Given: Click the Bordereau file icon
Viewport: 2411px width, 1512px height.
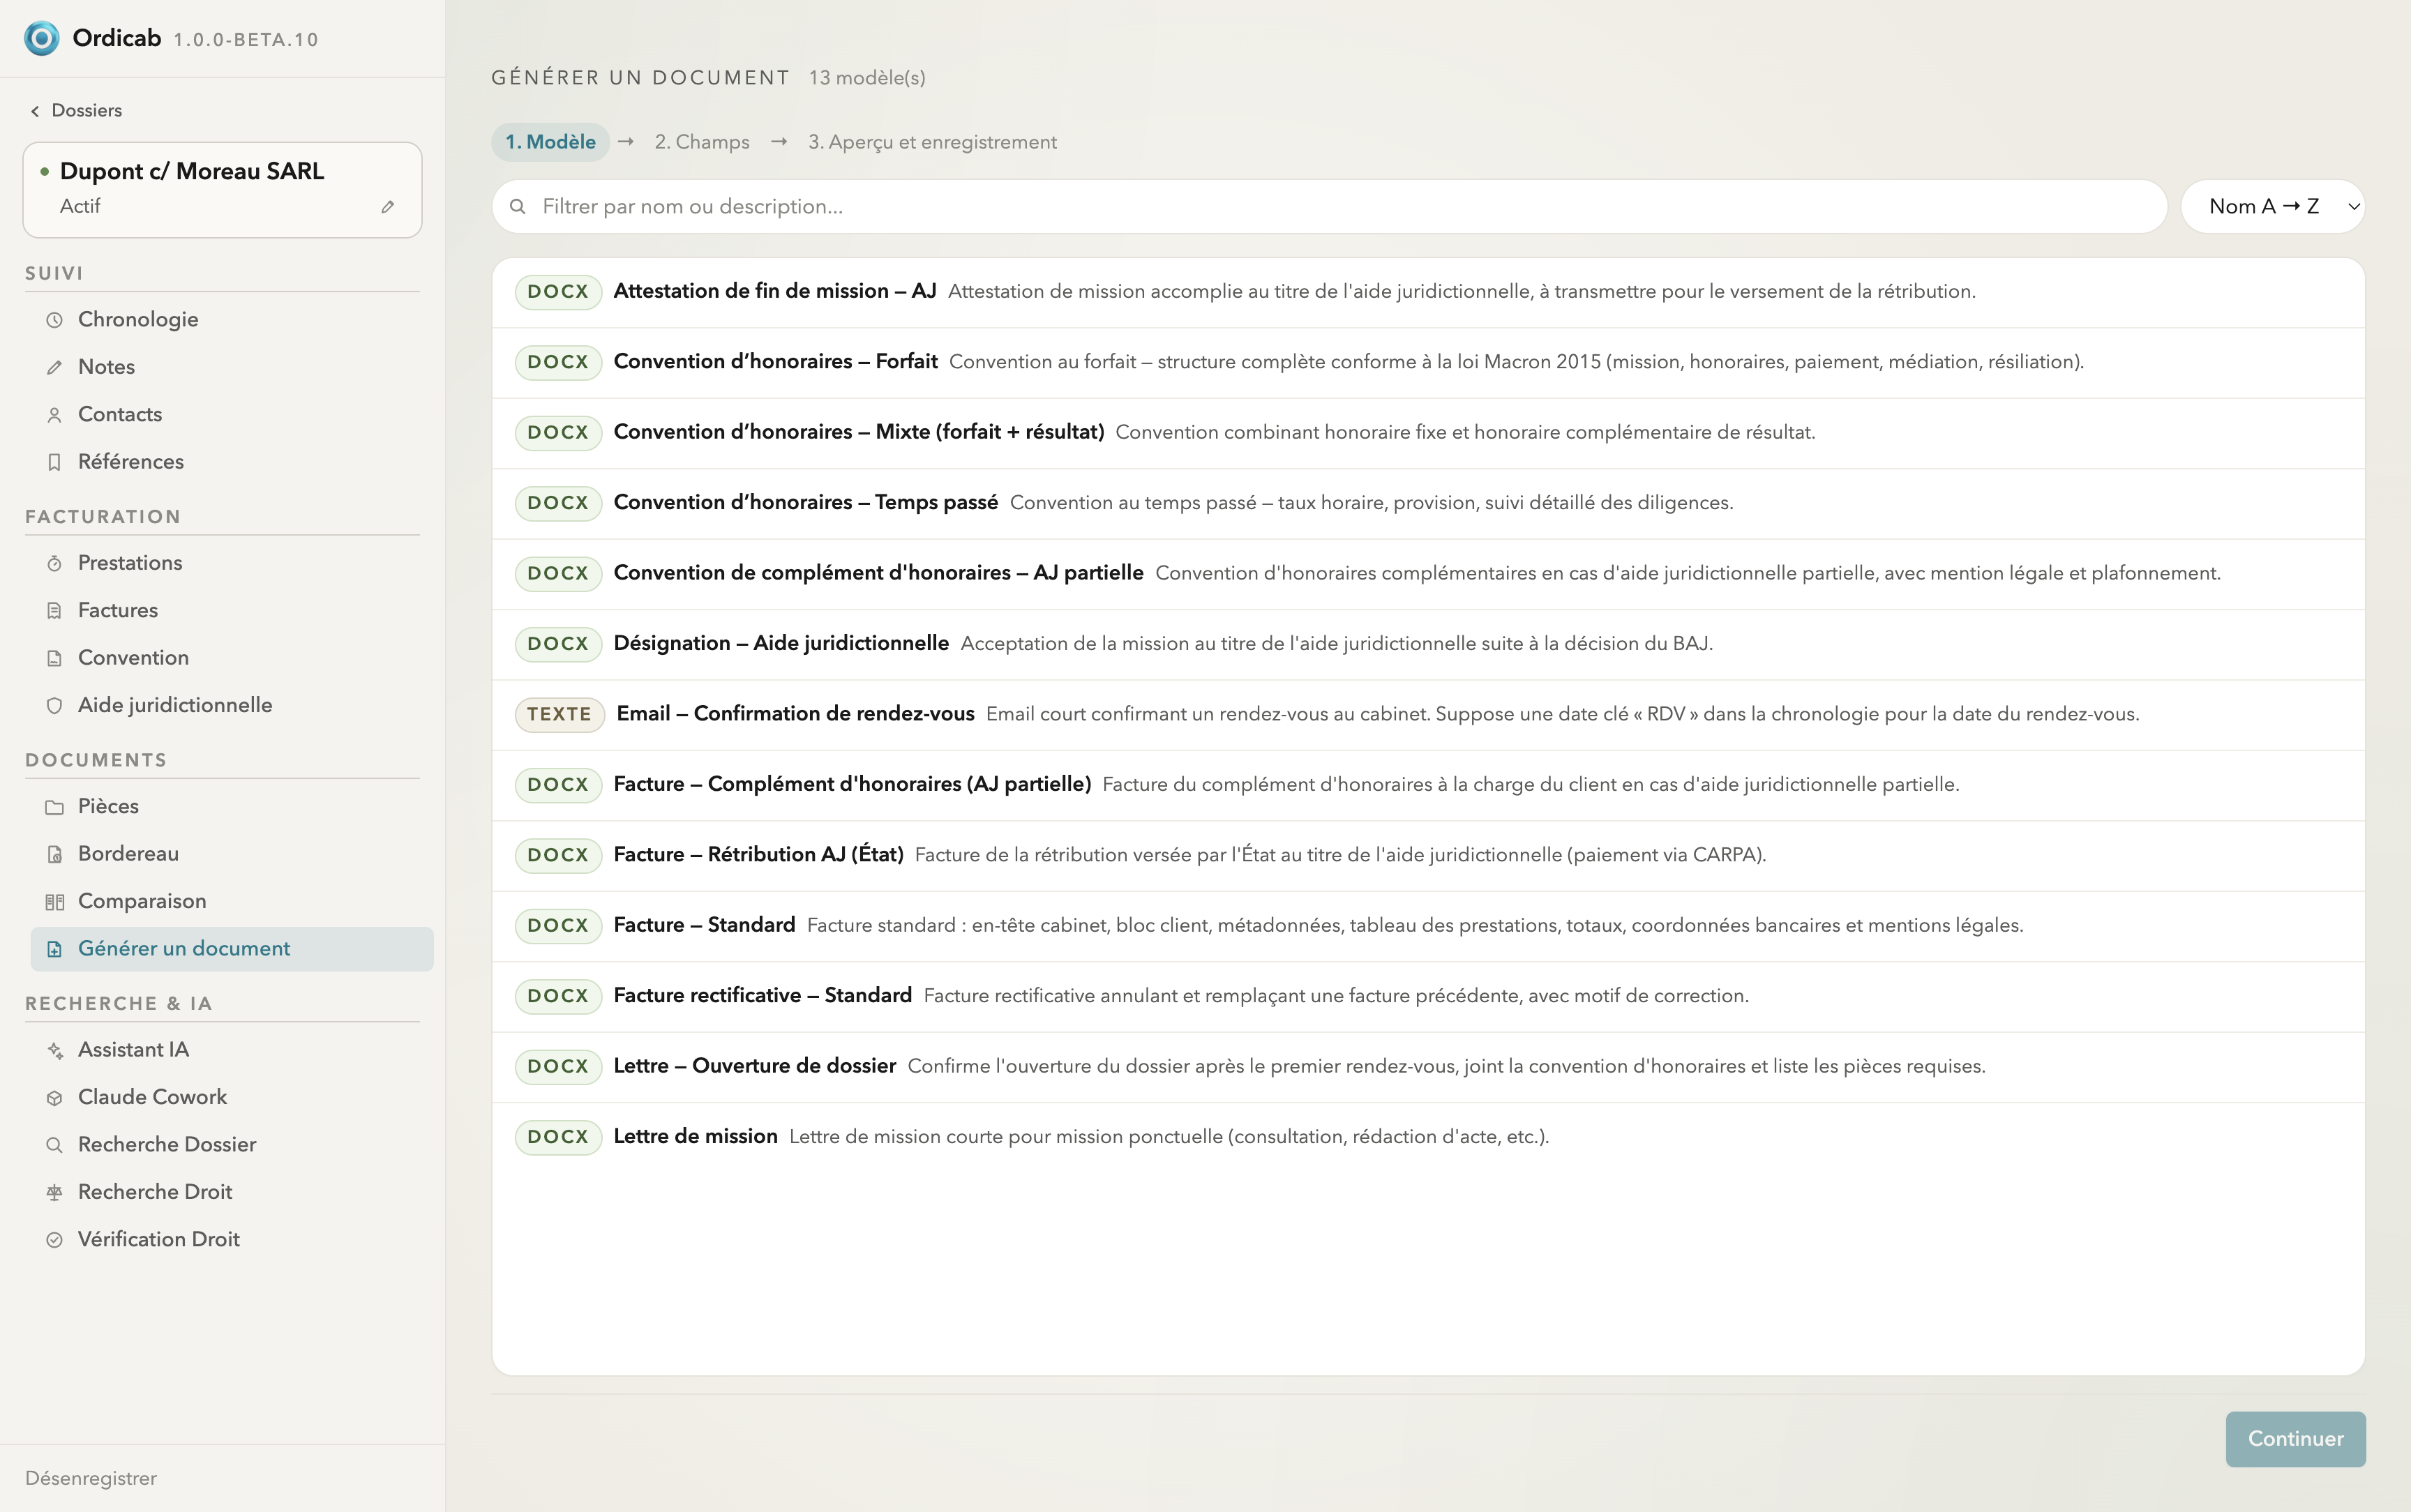Looking at the screenshot, I should (55, 854).
